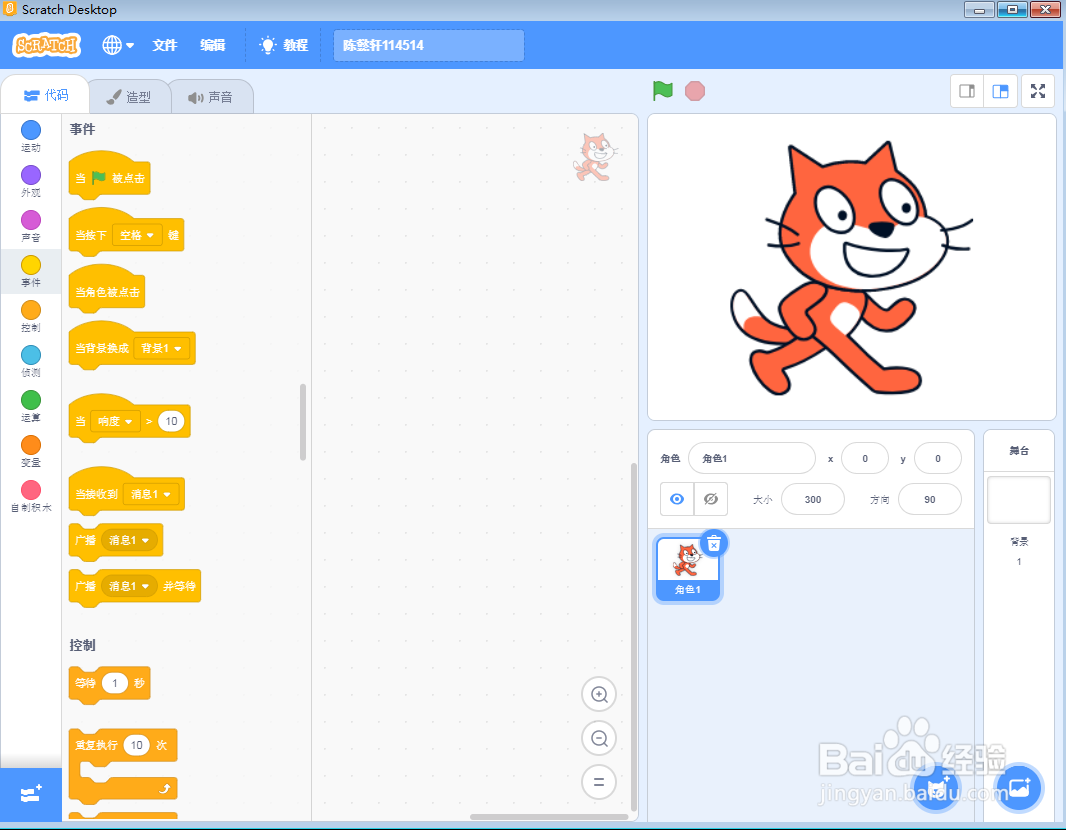Switch to the 造型 tab
The width and height of the screenshot is (1066, 830).
coord(128,97)
